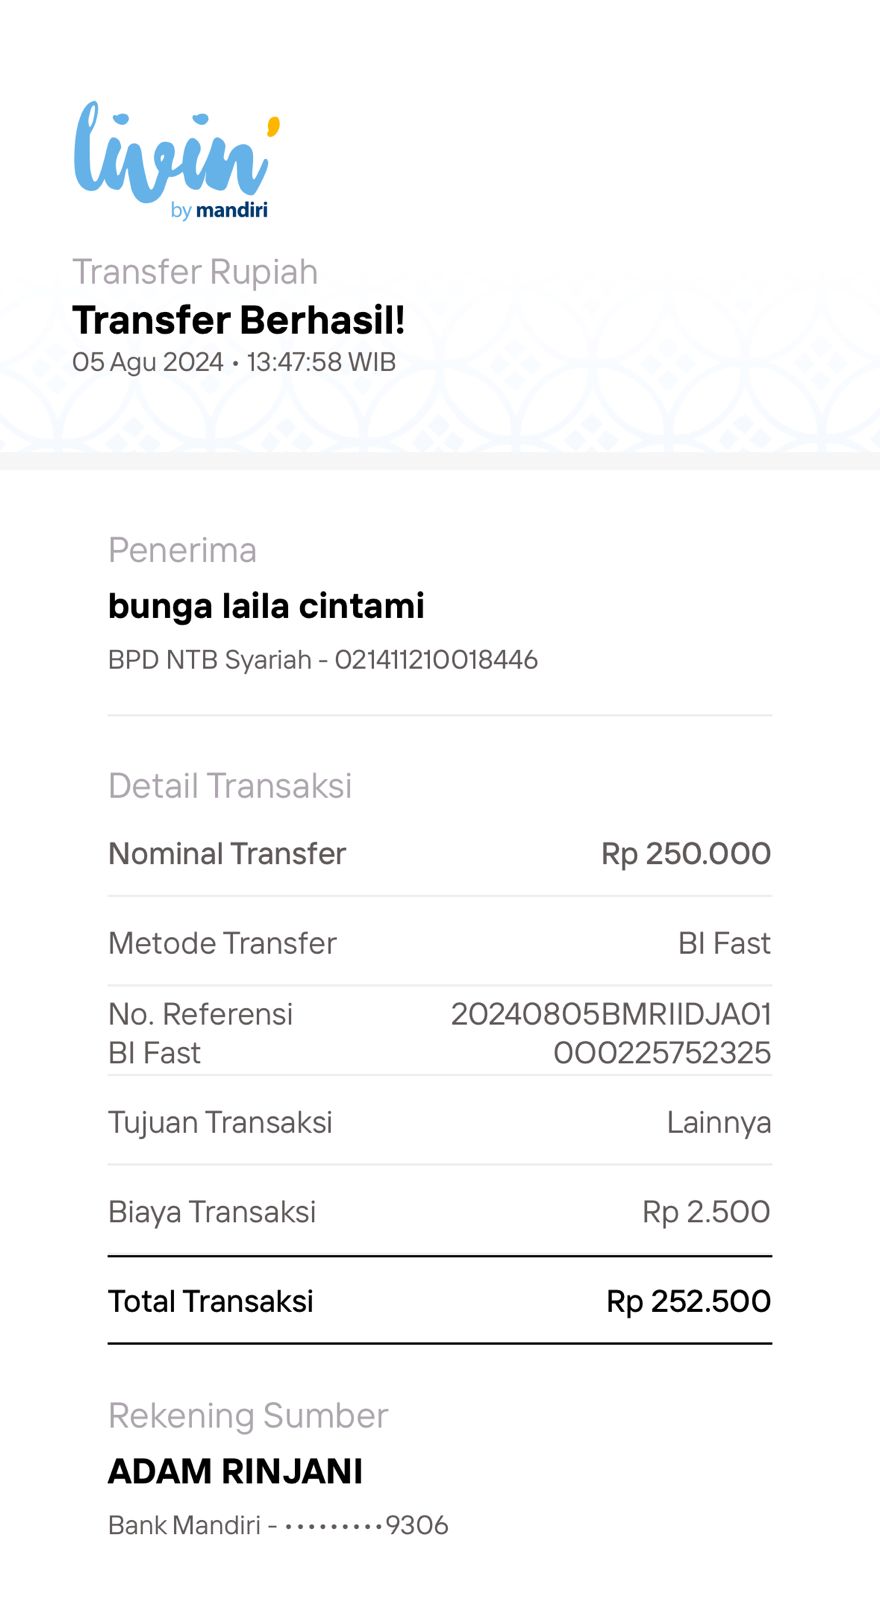This screenshot has width=880, height=1600.
Task: Click the Rekening Sumber heading
Action: tap(248, 1416)
